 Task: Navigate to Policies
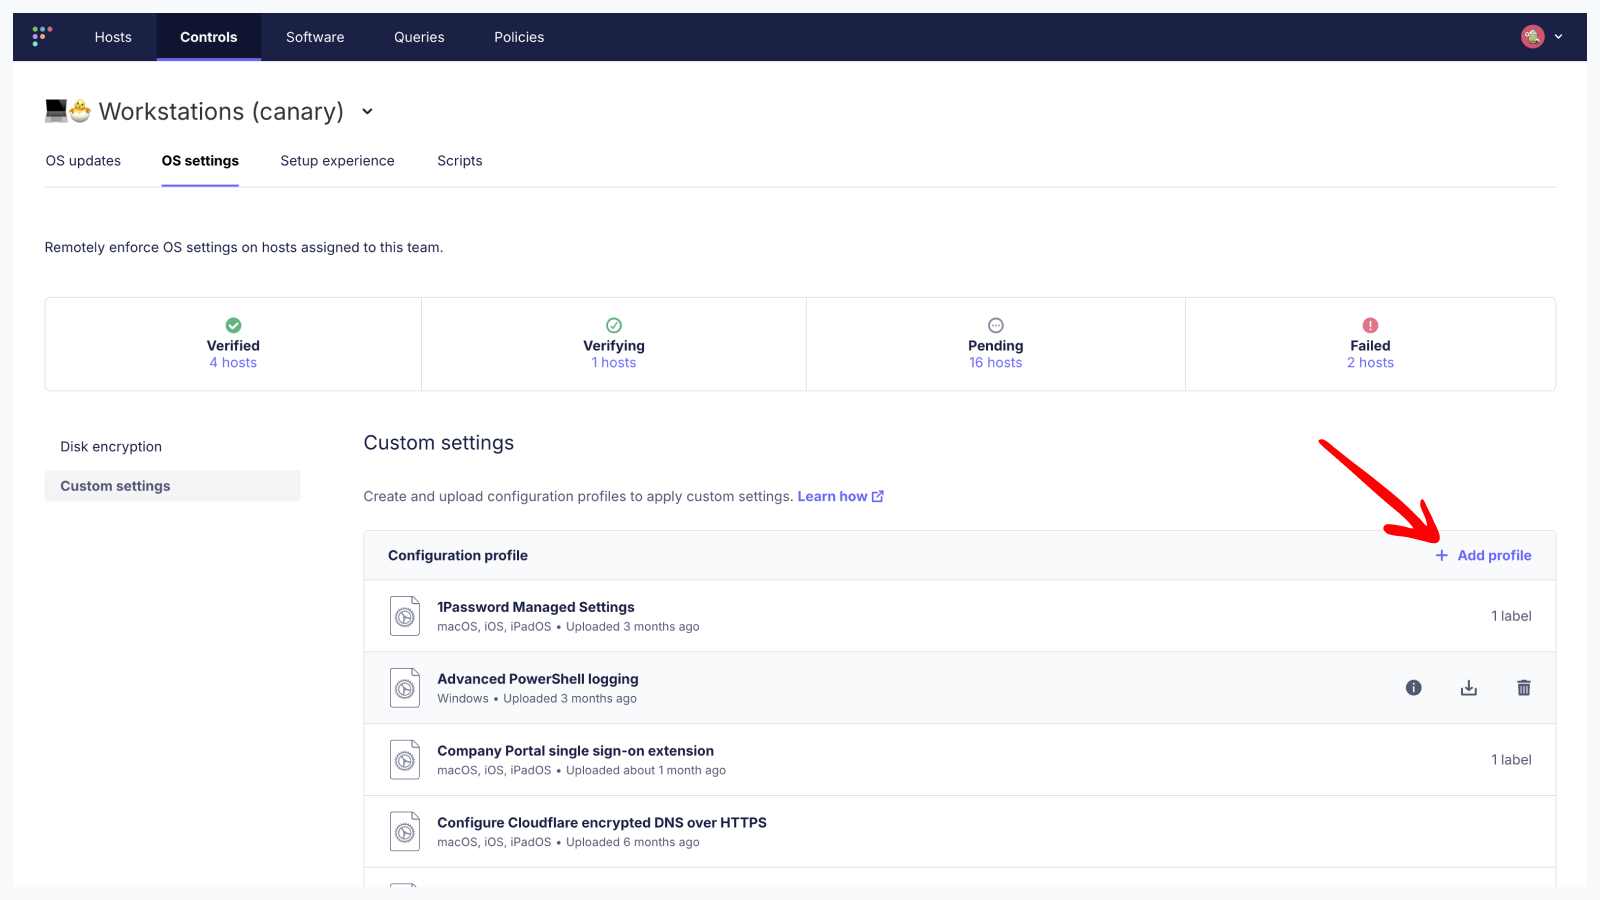click(x=519, y=37)
